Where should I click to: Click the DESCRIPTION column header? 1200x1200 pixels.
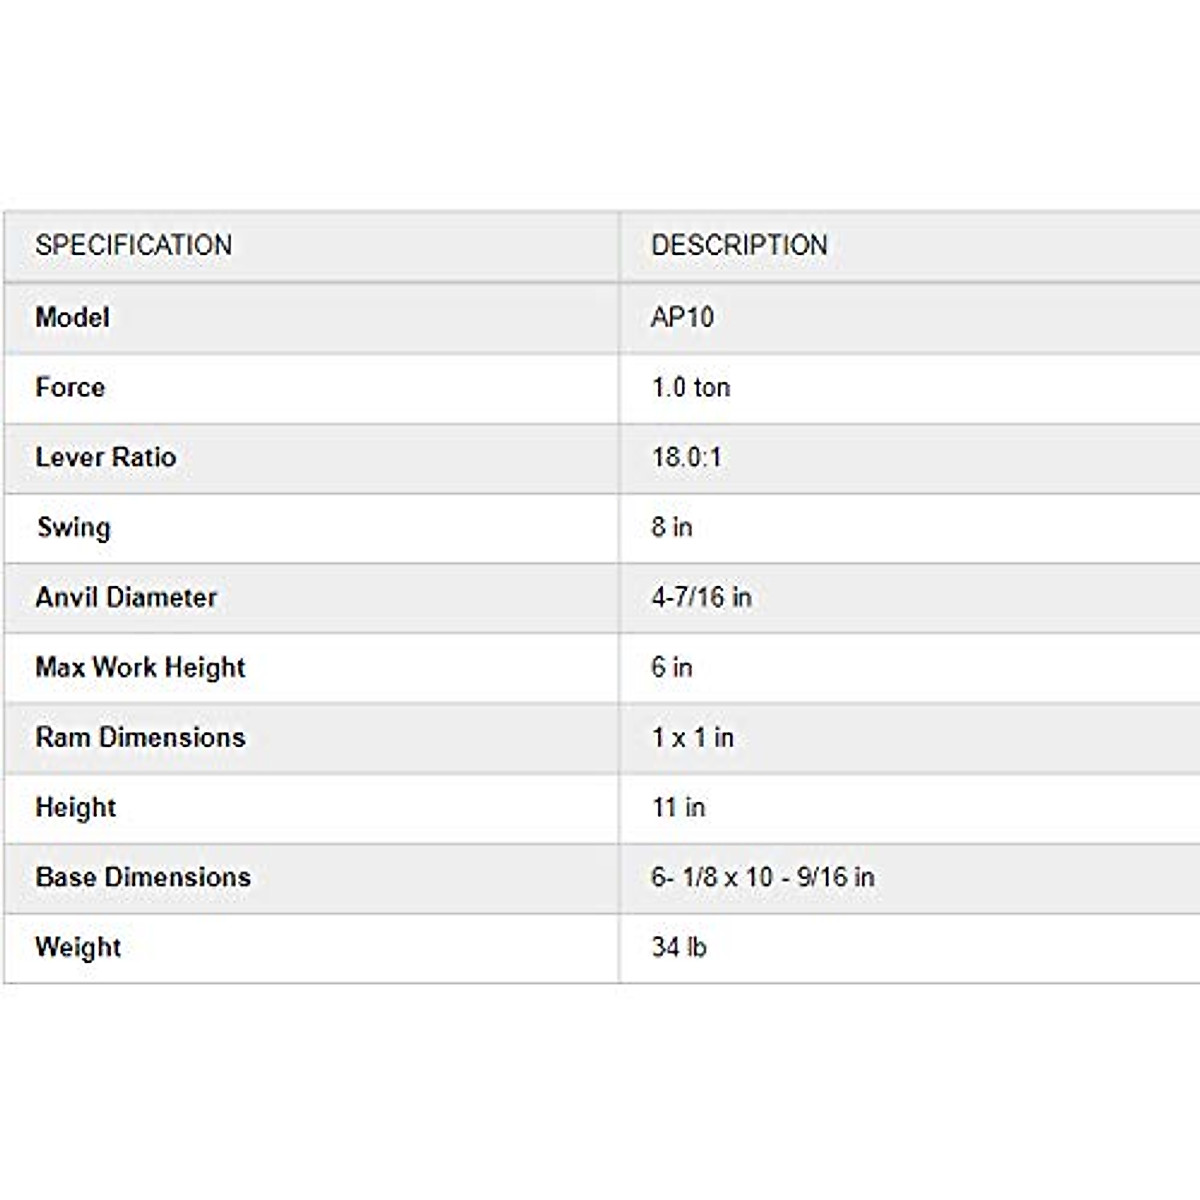coord(739,245)
